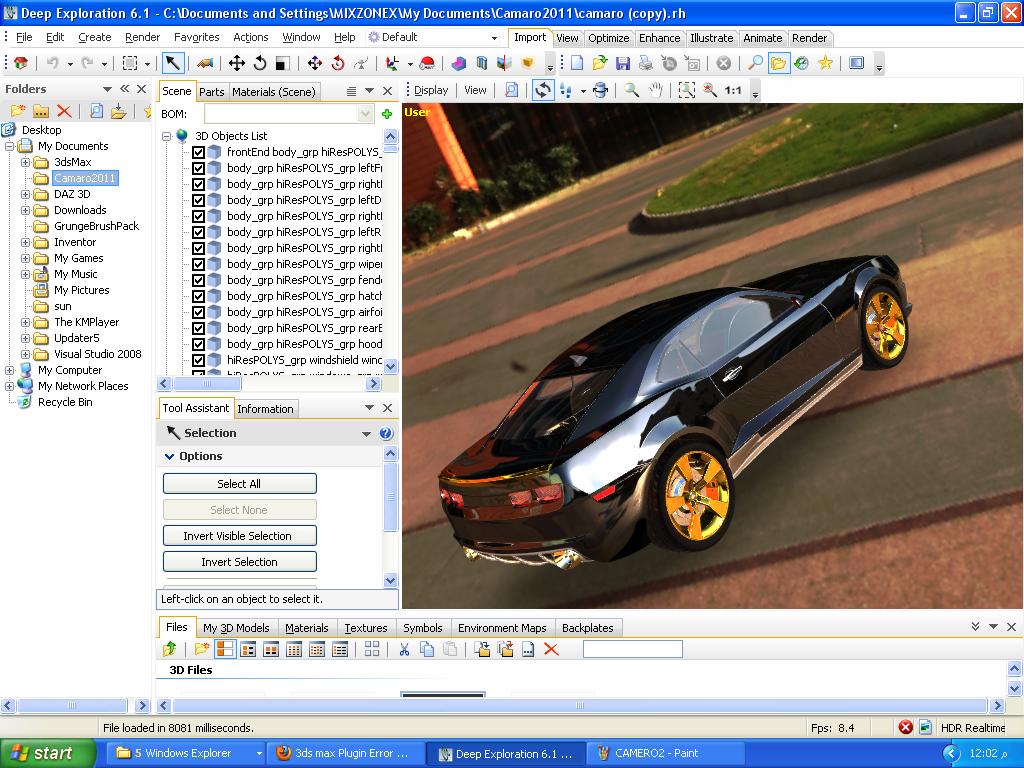Toggle the Orbit/rotate view icon in the viewport toolbar

[542, 90]
